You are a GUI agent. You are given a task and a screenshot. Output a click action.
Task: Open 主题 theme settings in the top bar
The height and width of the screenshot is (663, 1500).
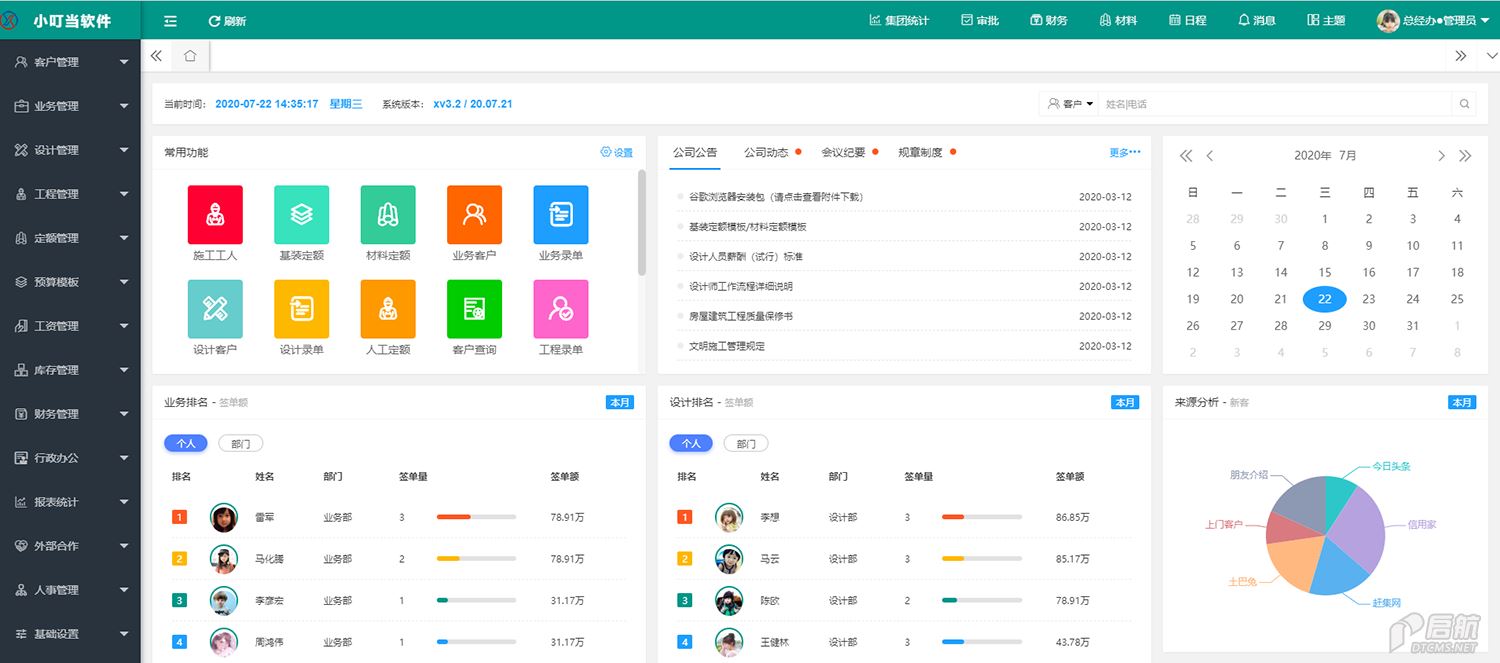pos(1327,21)
